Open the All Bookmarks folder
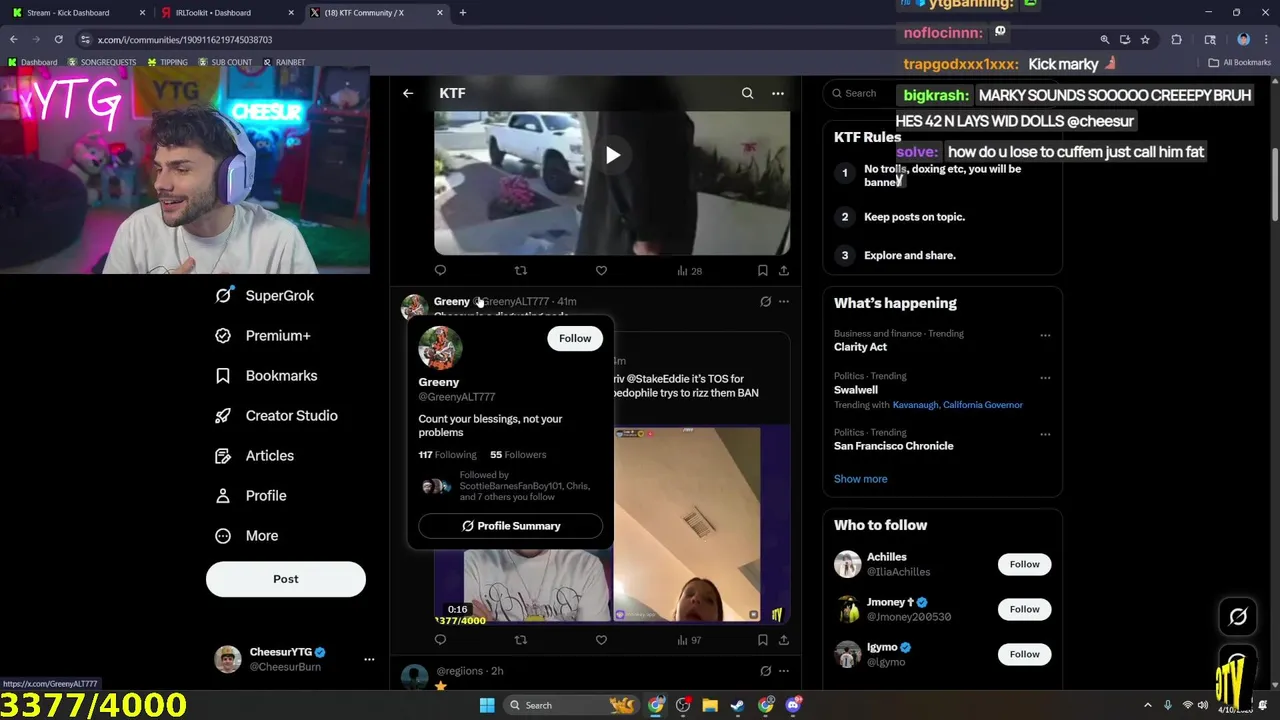The image size is (1280, 720). 1239,62
